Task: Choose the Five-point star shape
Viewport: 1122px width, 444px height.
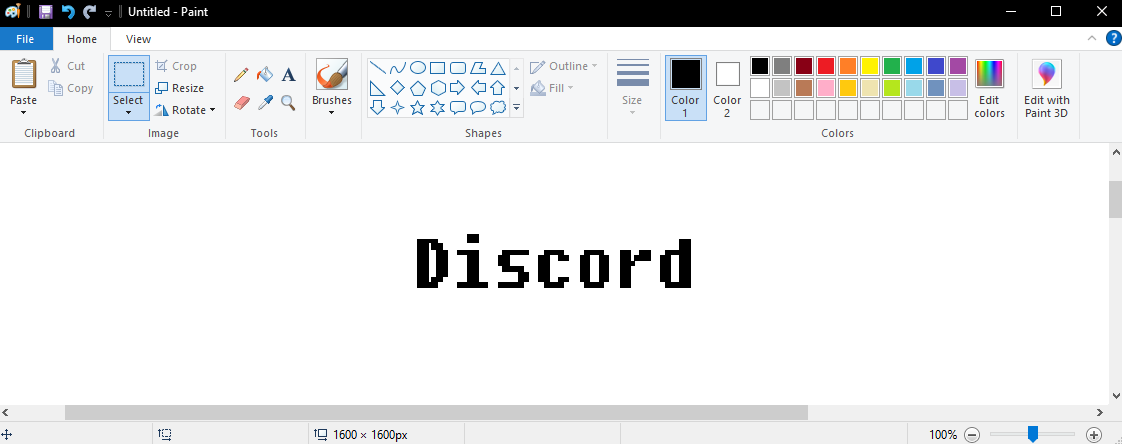Action: pyautogui.click(x=418, y=107)
